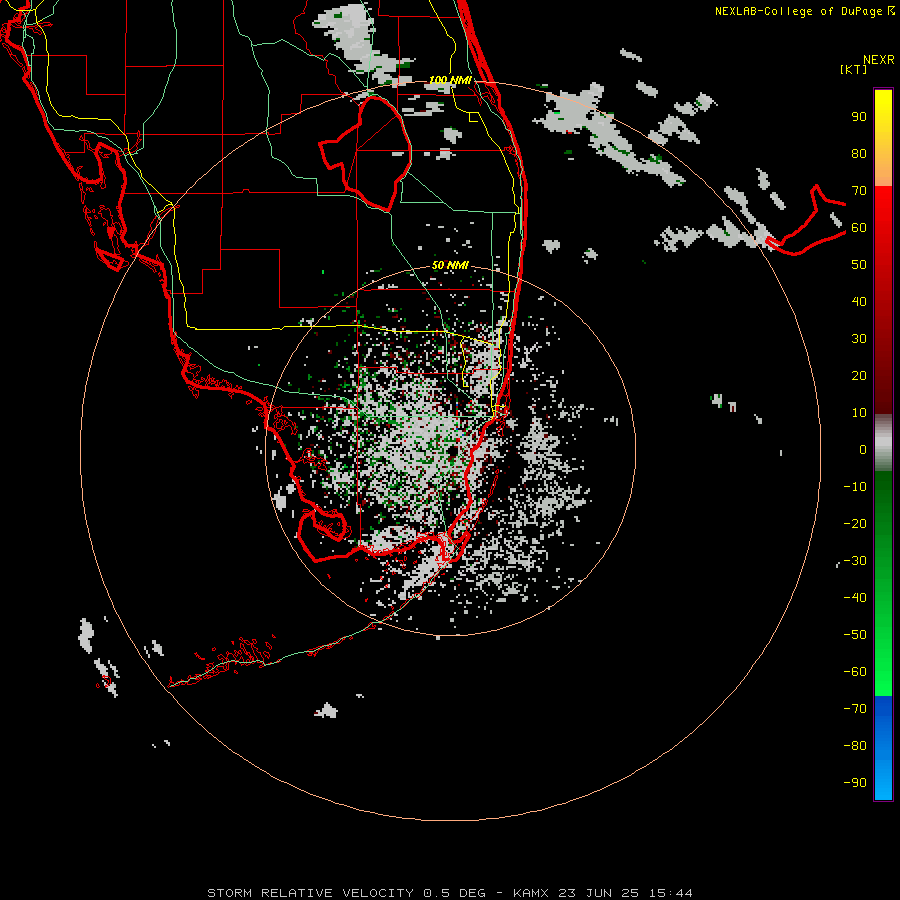Click the 30 value on color scale
The height and width of the screenshot is (900, 900).
[x=859, y=339]
